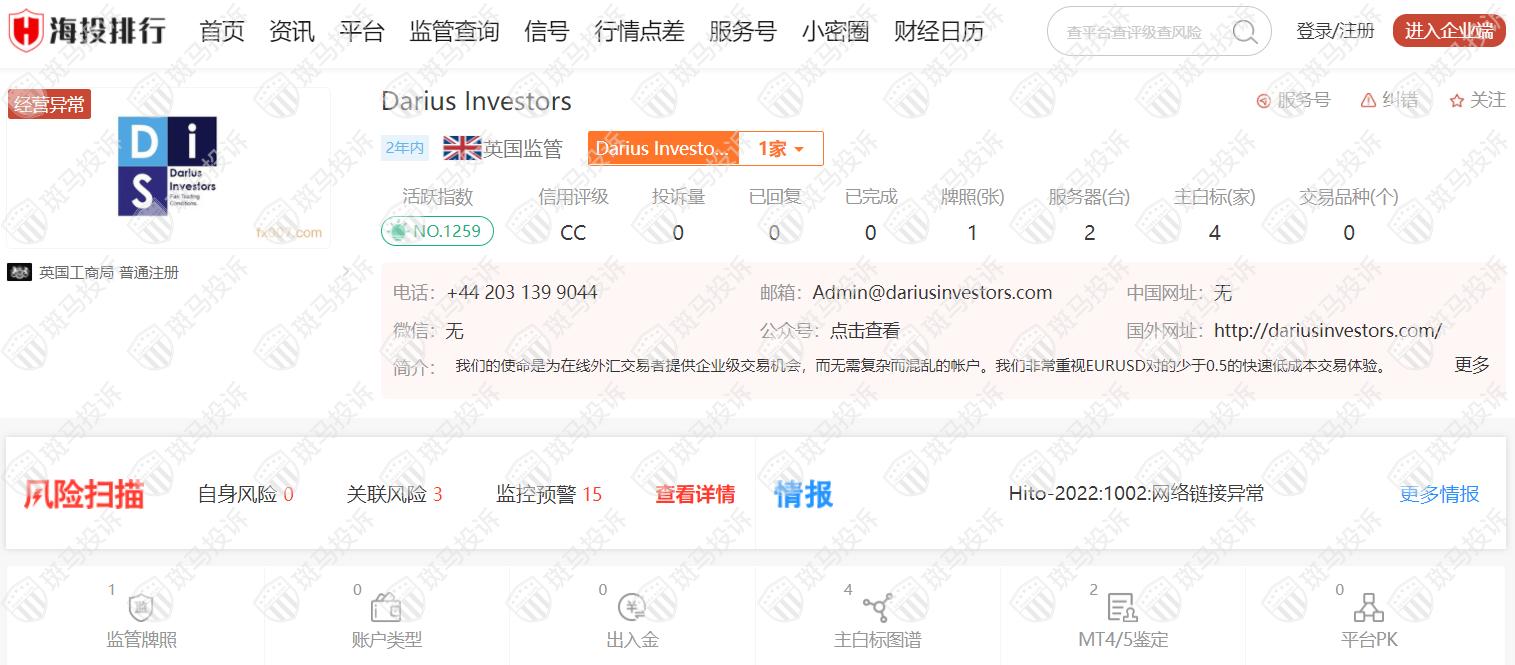Click 英国监管 label
Viewport: 1515px width, 665px height.
coord(523,149)
